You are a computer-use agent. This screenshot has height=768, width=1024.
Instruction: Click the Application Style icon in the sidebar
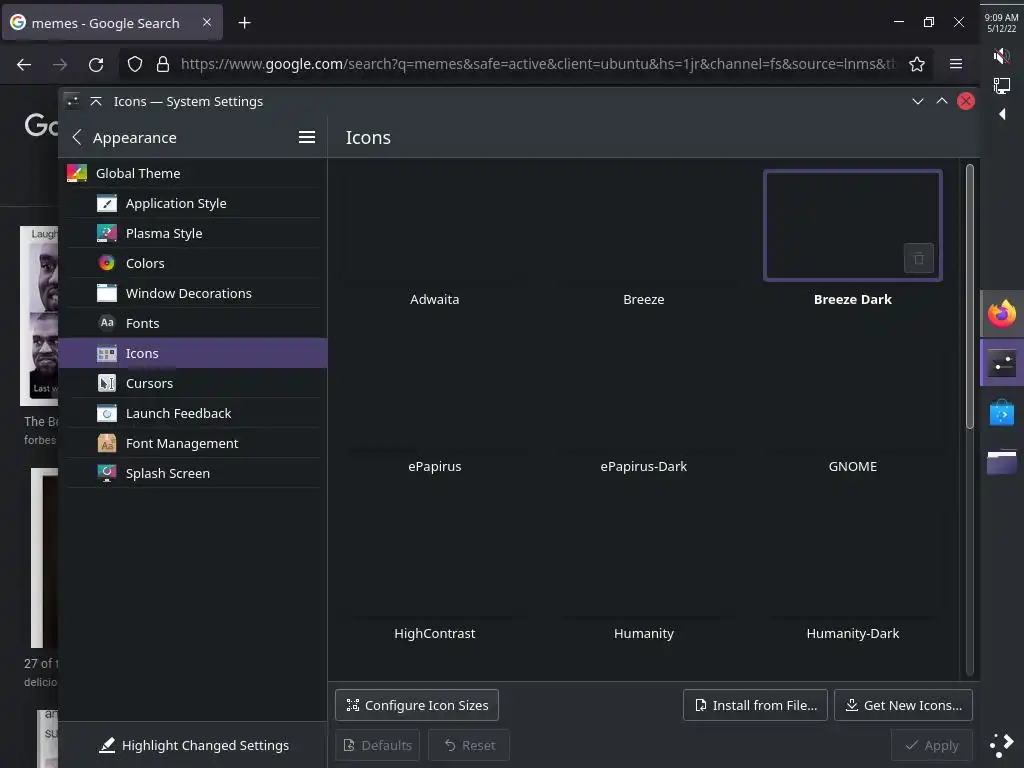coord(106,203)
